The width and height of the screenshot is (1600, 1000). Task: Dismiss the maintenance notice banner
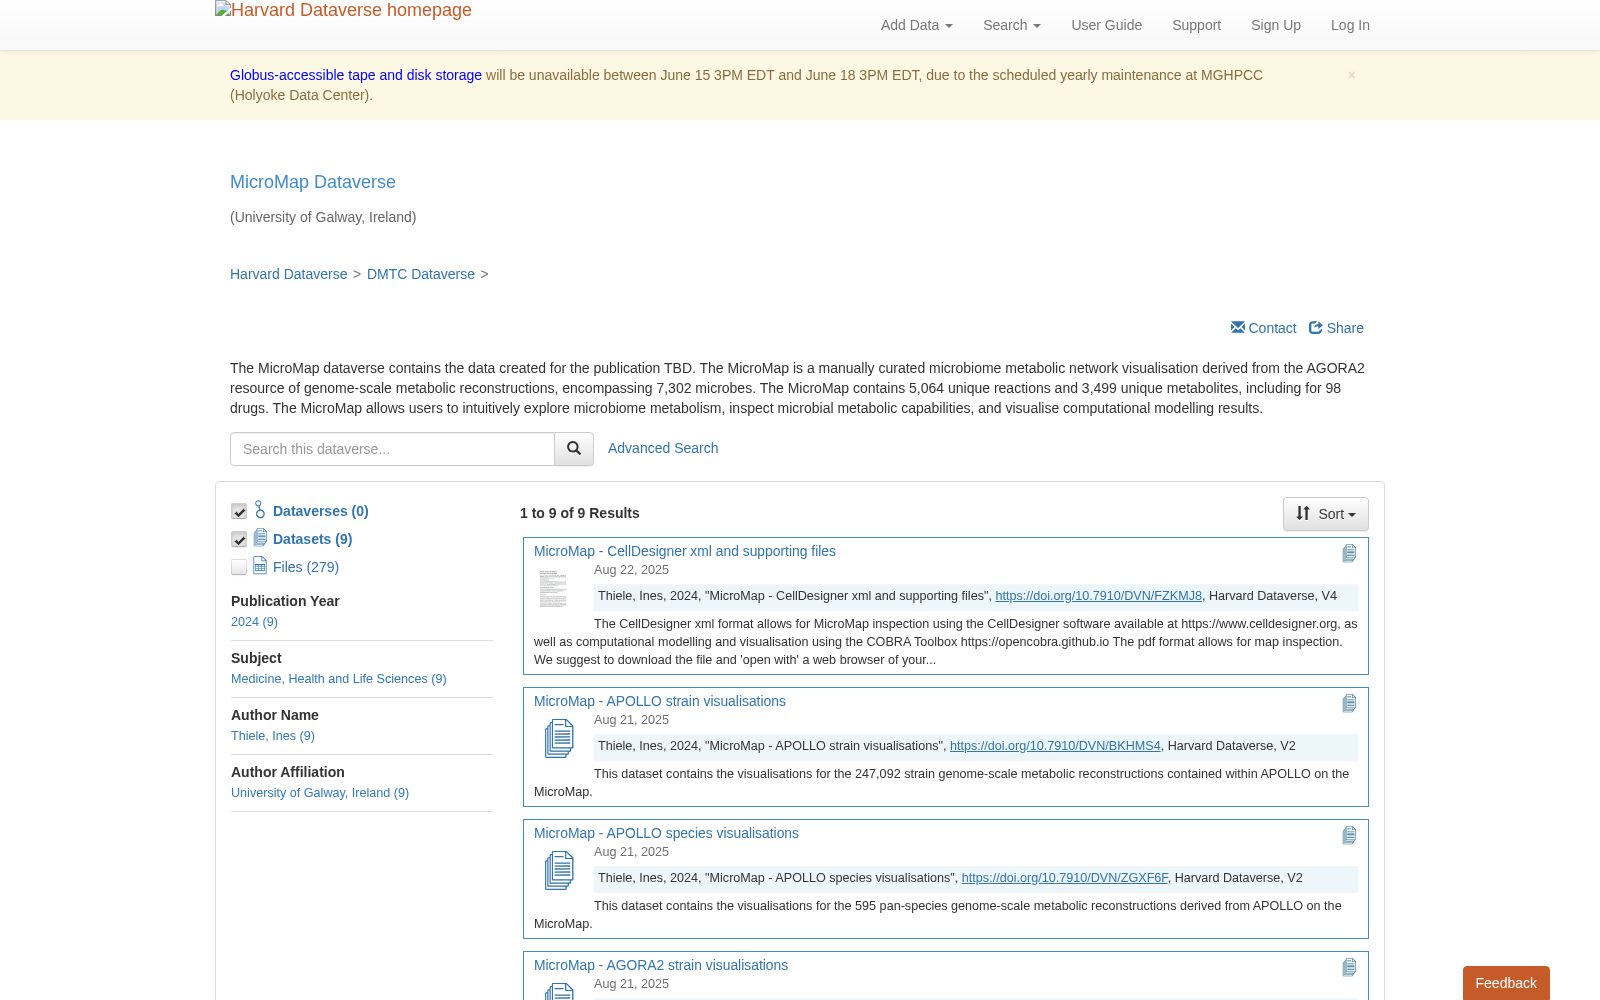click(x=1351, y=75)
